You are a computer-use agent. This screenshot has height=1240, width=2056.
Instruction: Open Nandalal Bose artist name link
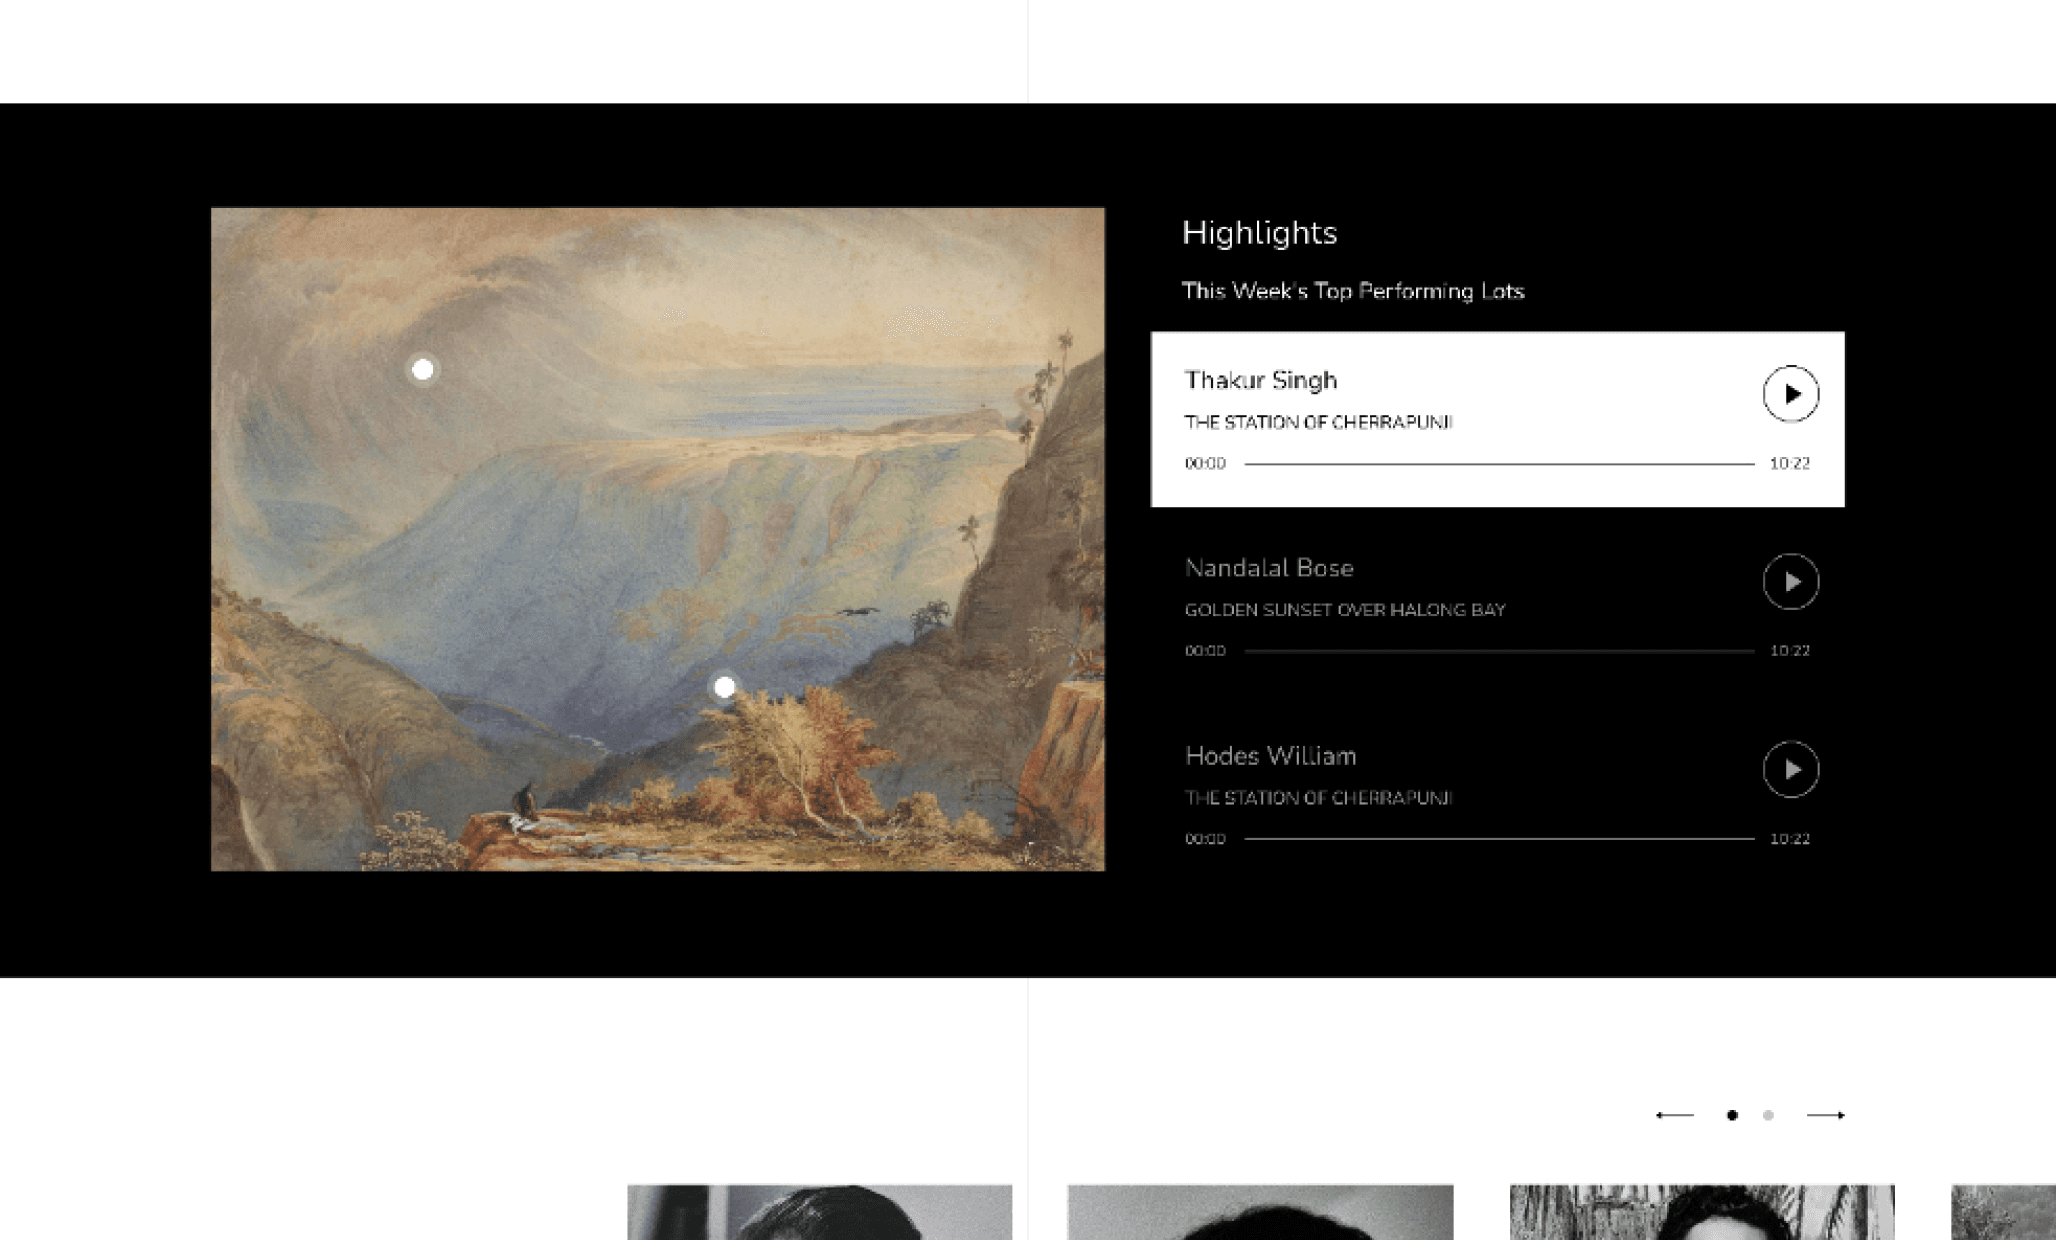[1269, 568]
